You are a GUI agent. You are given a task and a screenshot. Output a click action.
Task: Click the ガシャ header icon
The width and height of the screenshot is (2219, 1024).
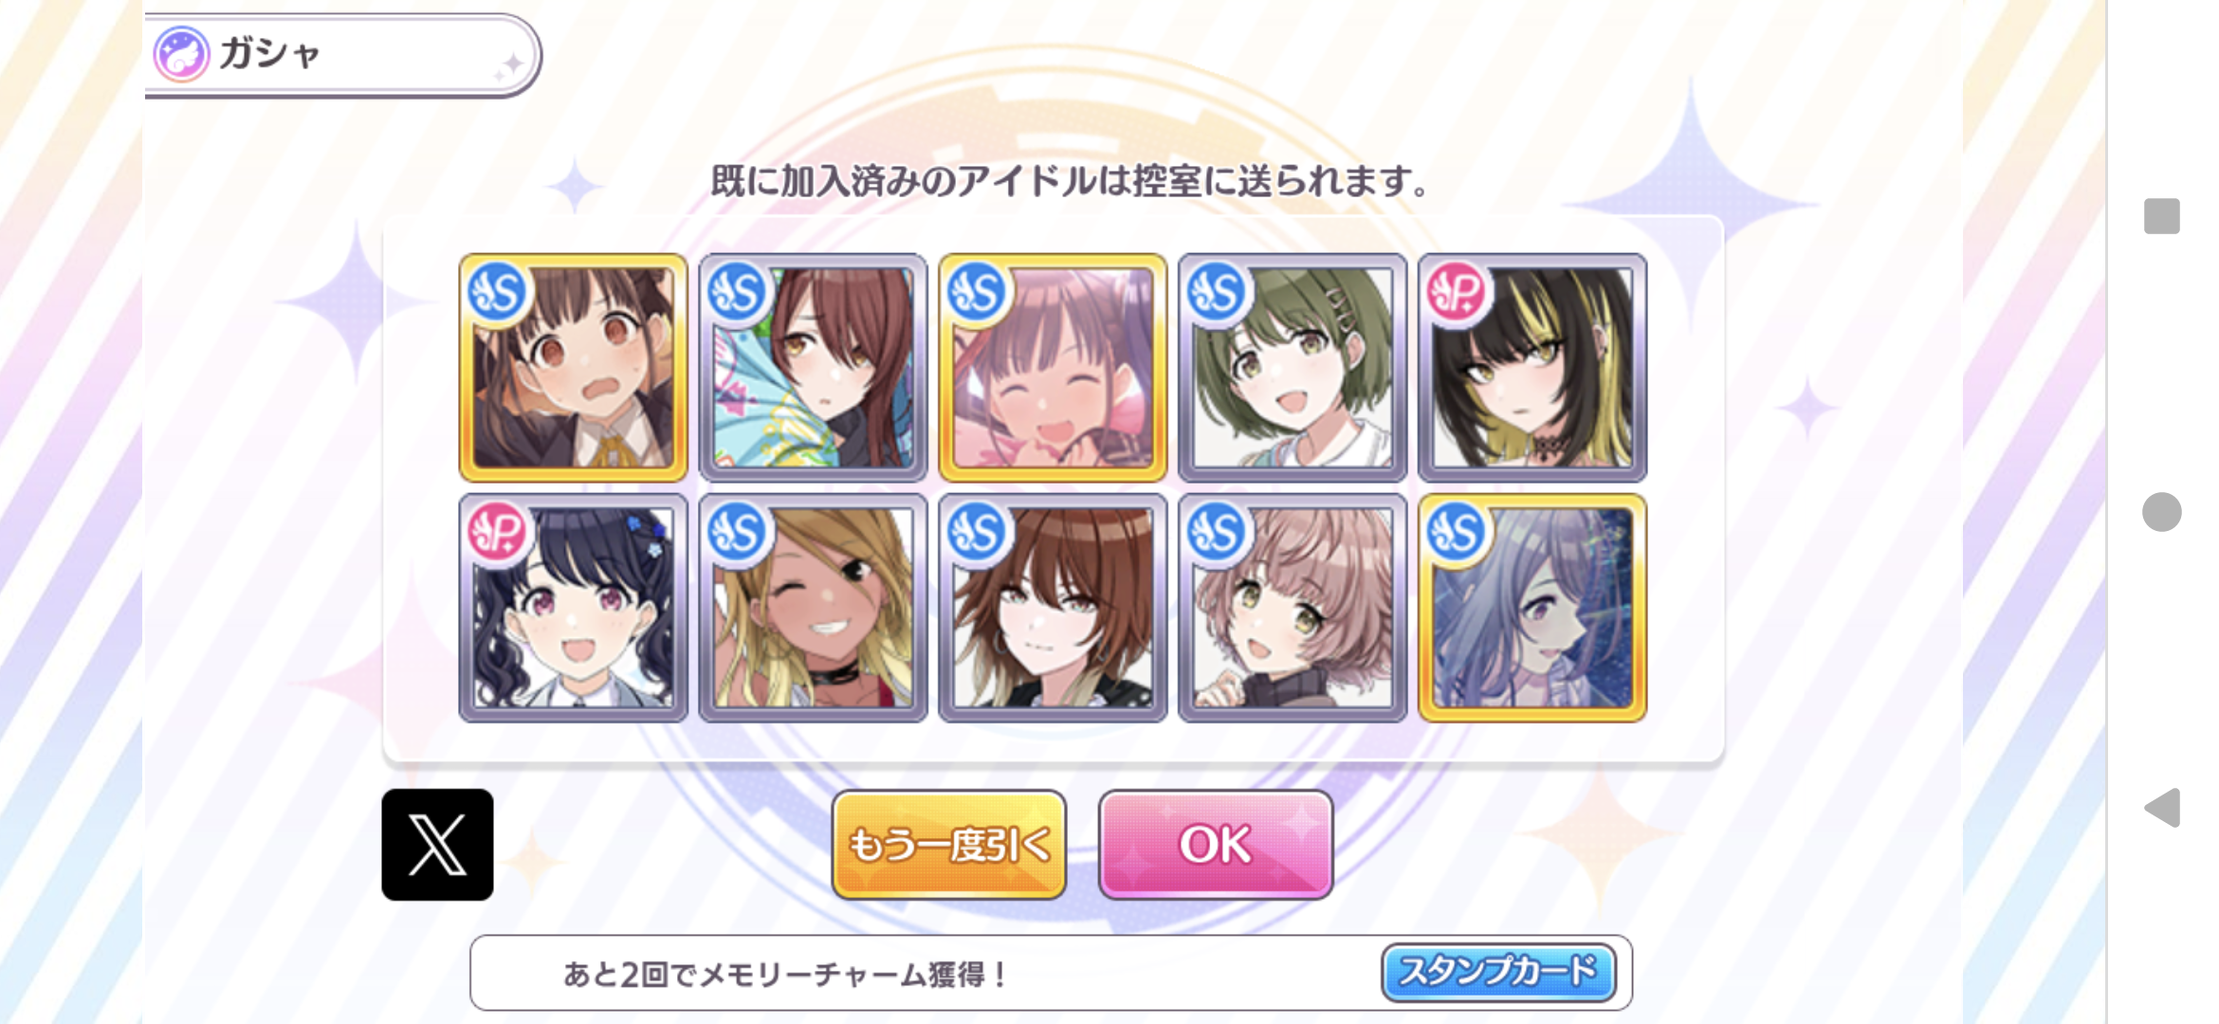click(x=181, y=54)
